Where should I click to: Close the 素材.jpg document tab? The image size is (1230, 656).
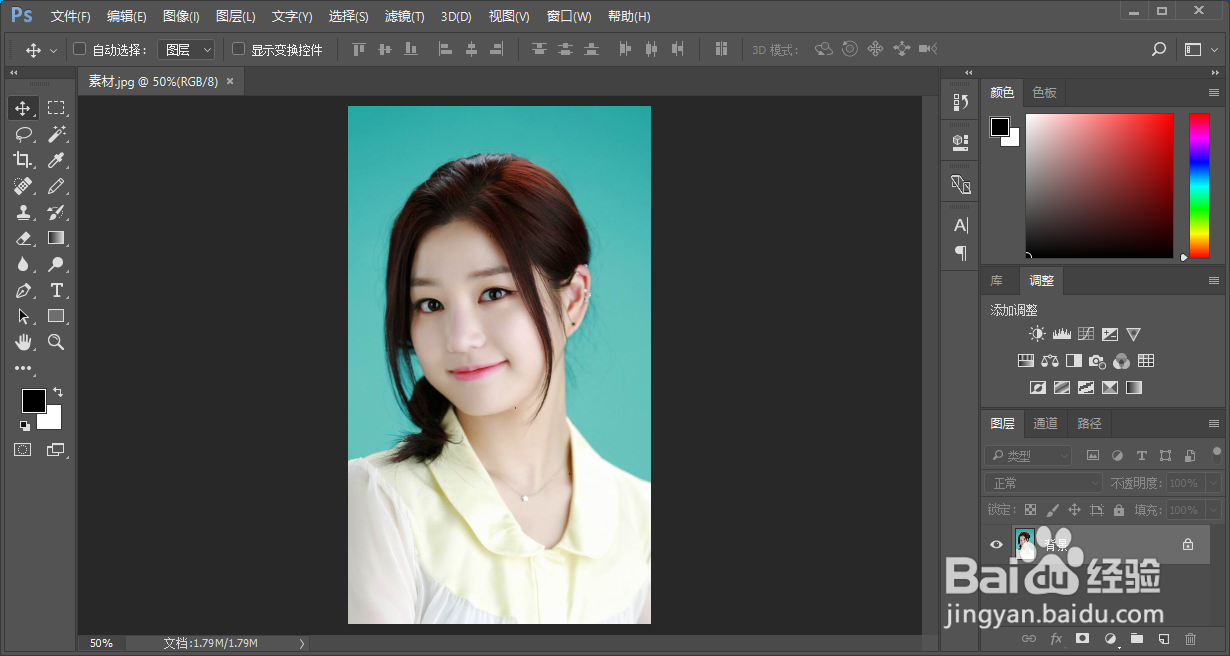click(x=230, y=81)
